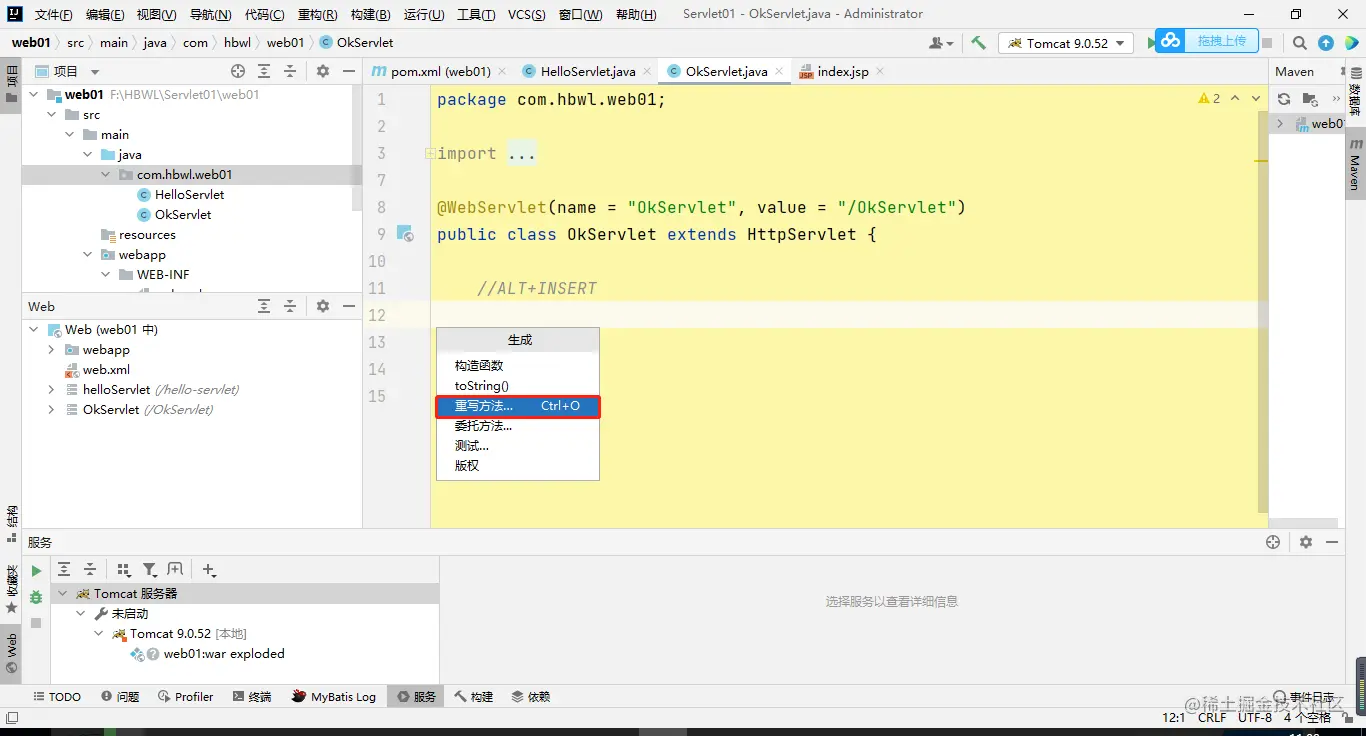
Task: Click the warning triangle inspections indicator
Action: point(1204,98)
